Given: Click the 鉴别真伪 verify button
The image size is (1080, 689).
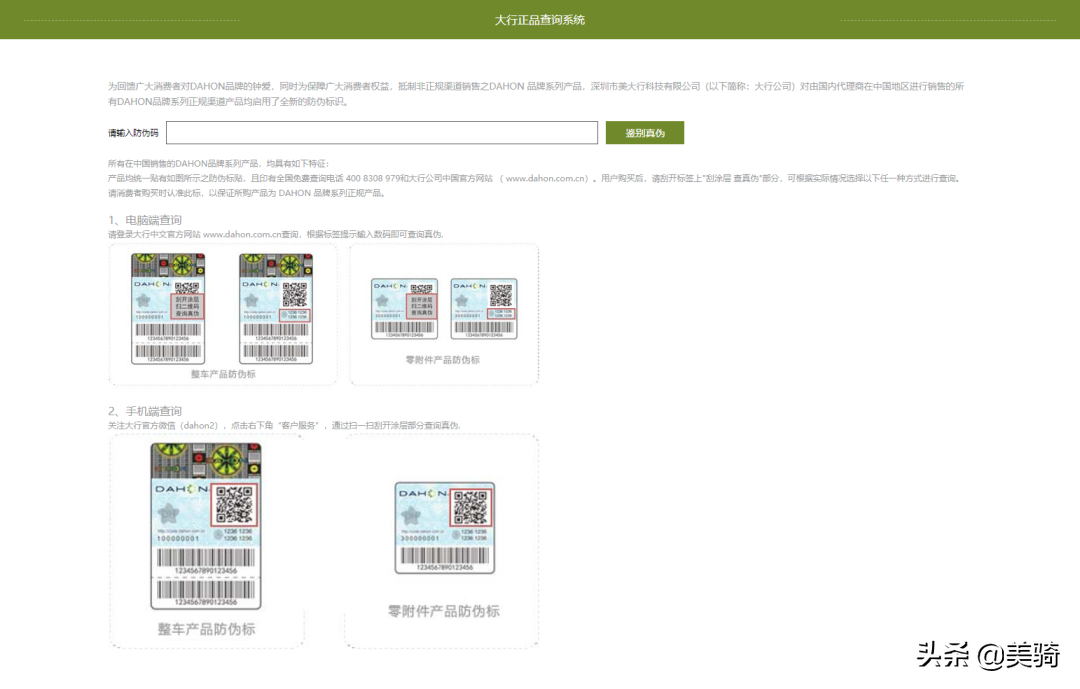Looking at the screenshot, I should [x=645, y=133].
